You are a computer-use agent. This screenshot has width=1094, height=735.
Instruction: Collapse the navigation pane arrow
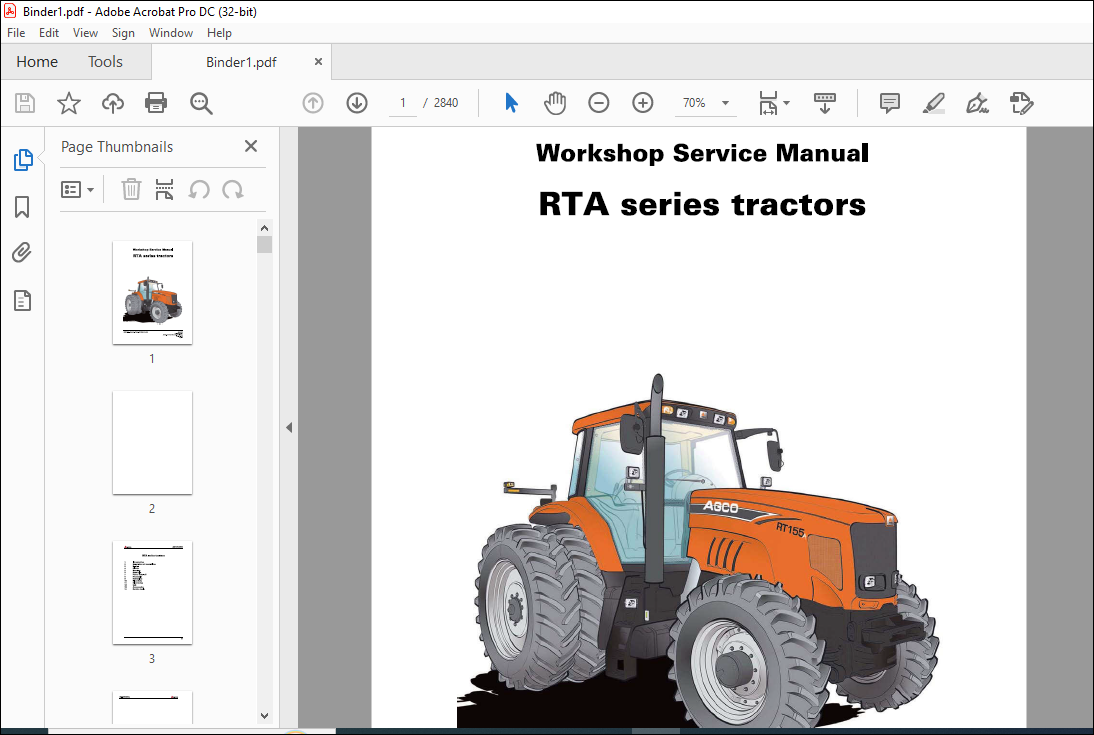289,427
